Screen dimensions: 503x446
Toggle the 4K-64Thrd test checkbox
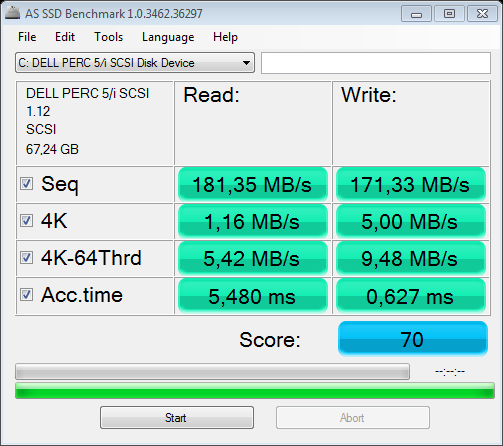(26, 258)
